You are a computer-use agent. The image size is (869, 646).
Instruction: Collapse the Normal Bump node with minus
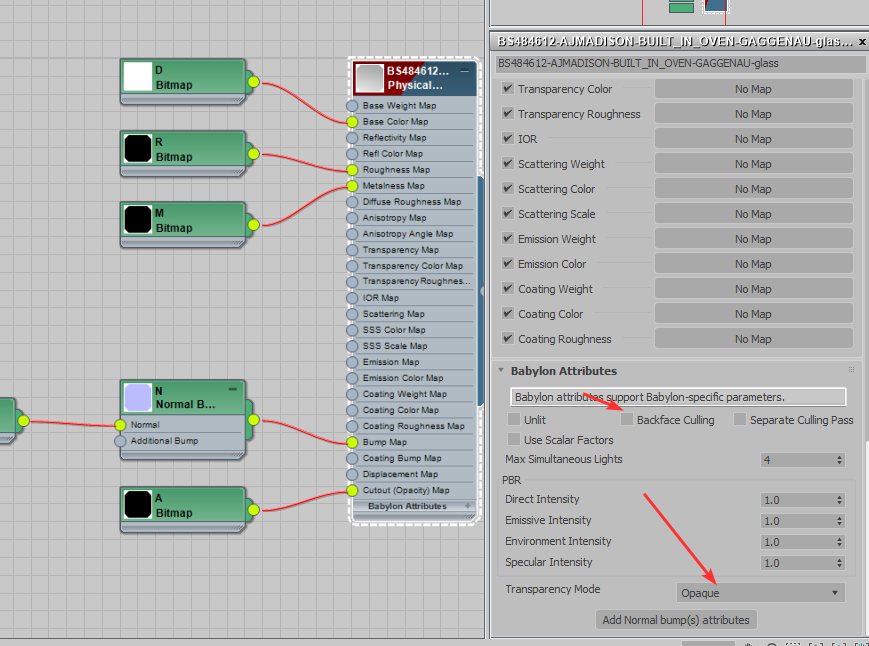[x=233, y=389]
